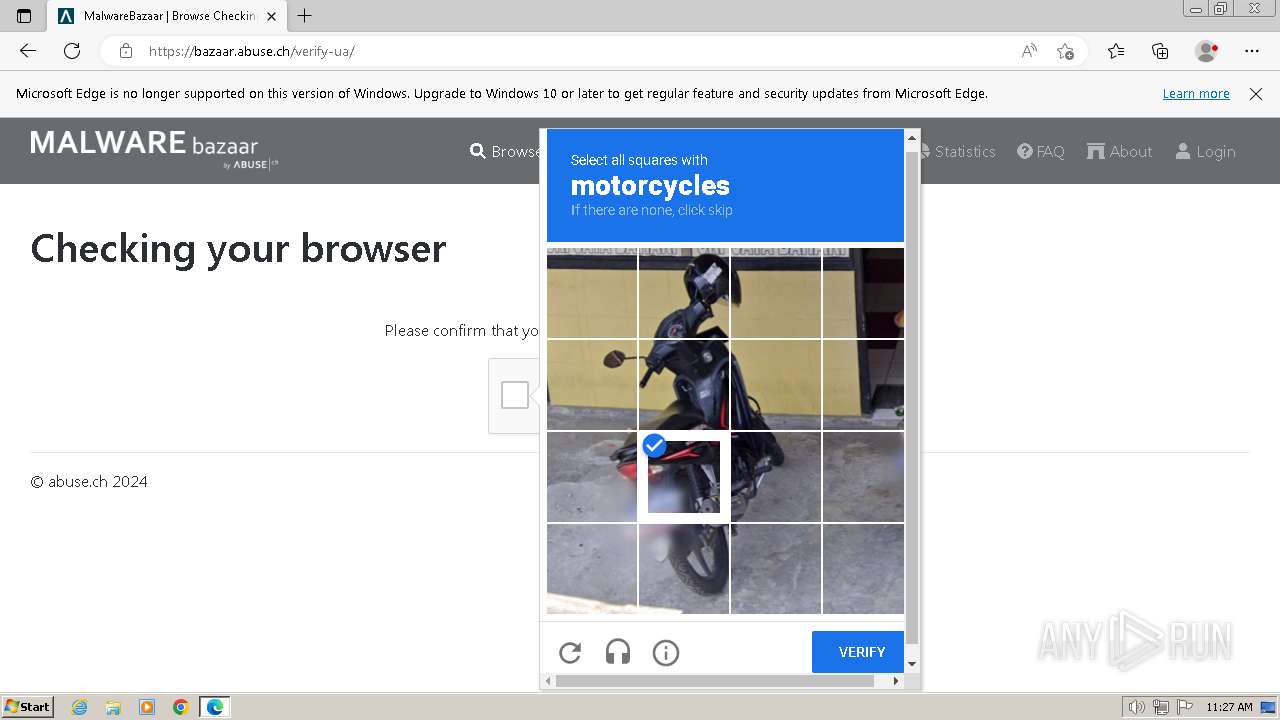Open the volume control tray icon
1280x720 pixels.
pyautogui.click(x=1136, y=707)
